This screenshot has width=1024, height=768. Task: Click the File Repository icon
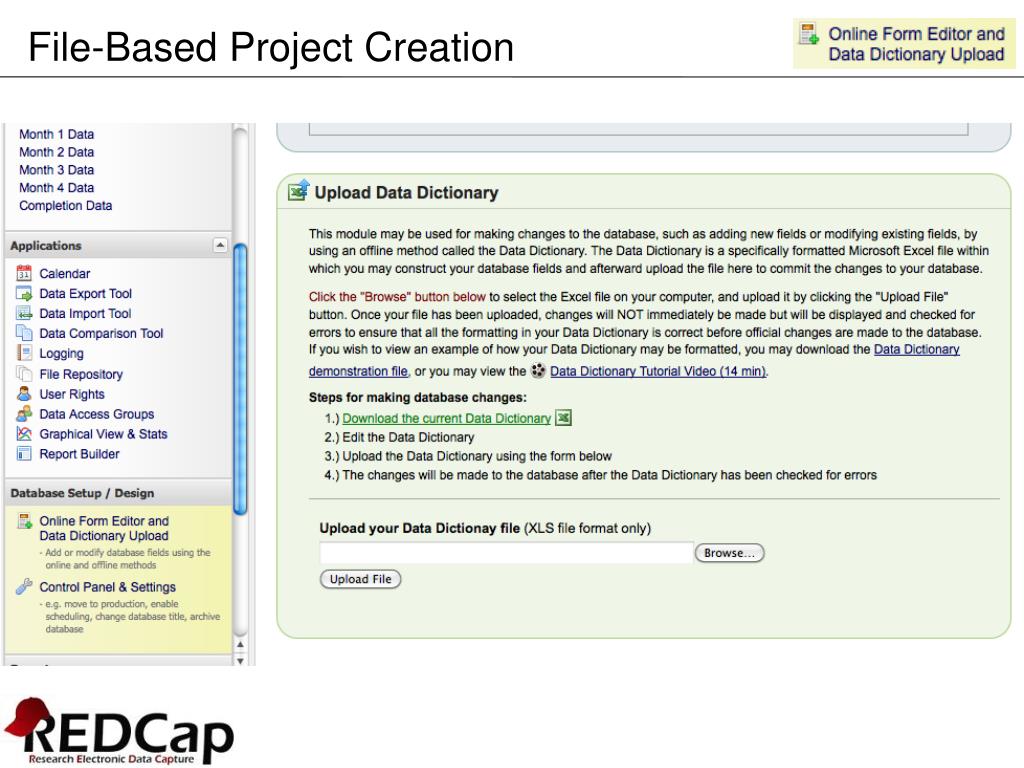24,374
